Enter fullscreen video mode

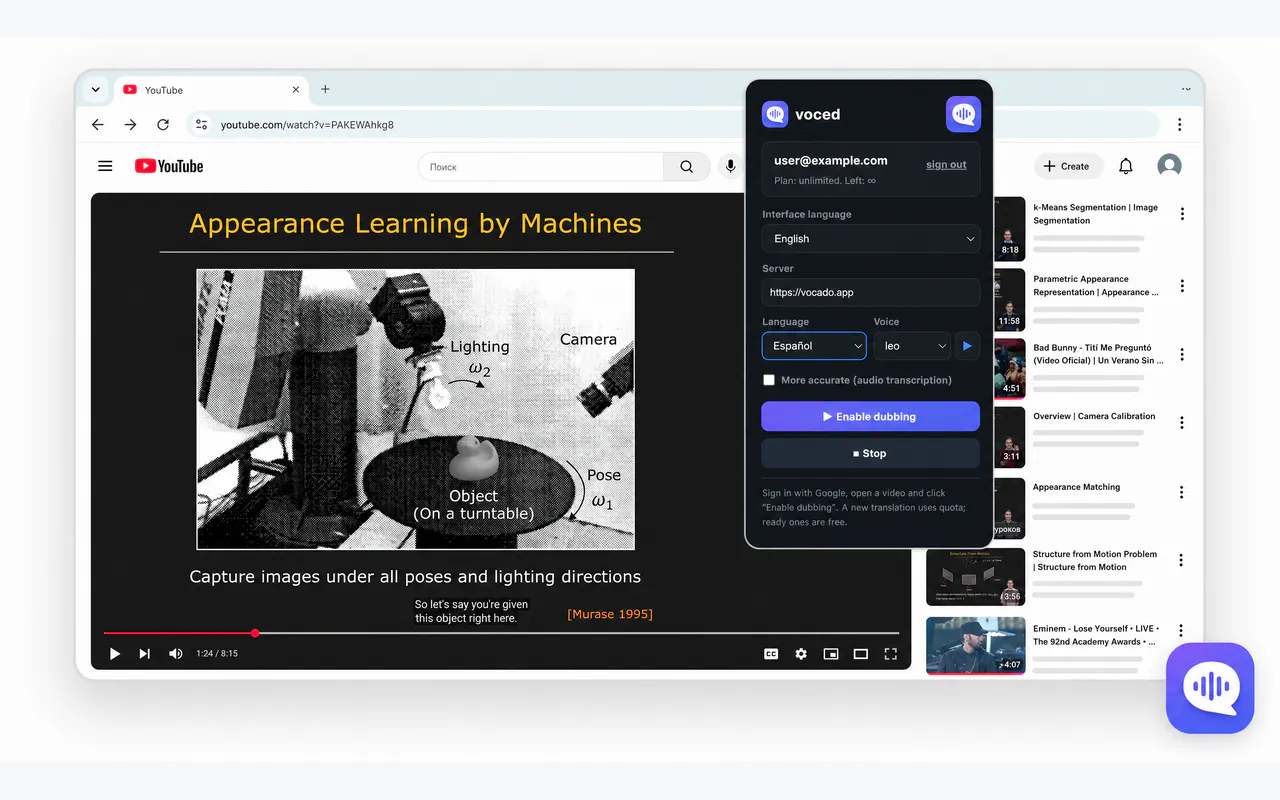coord(891,654)
